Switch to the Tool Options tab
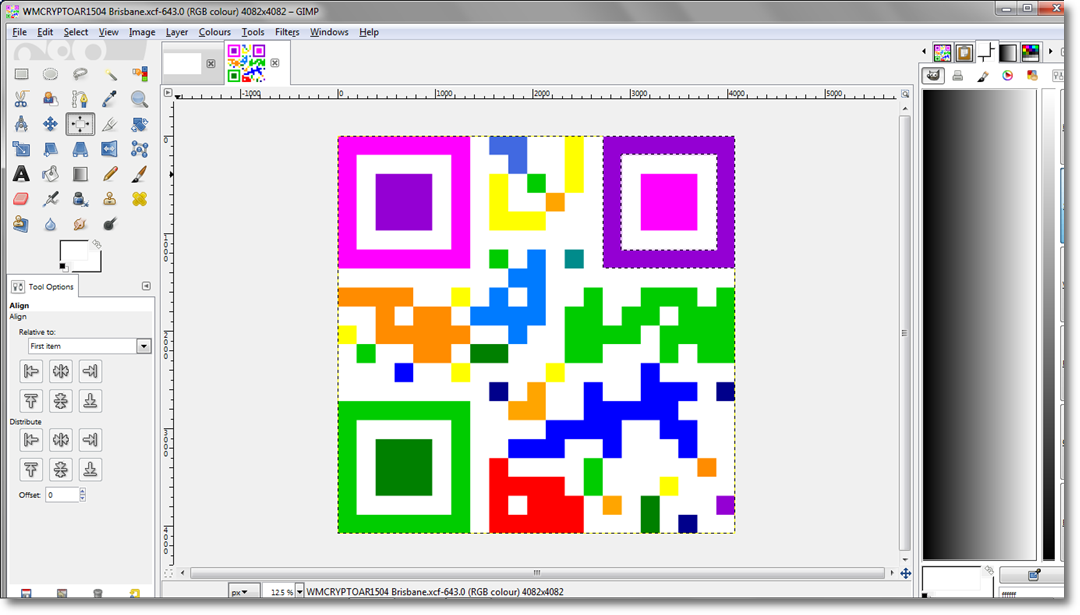 click(x=43, y=286)
